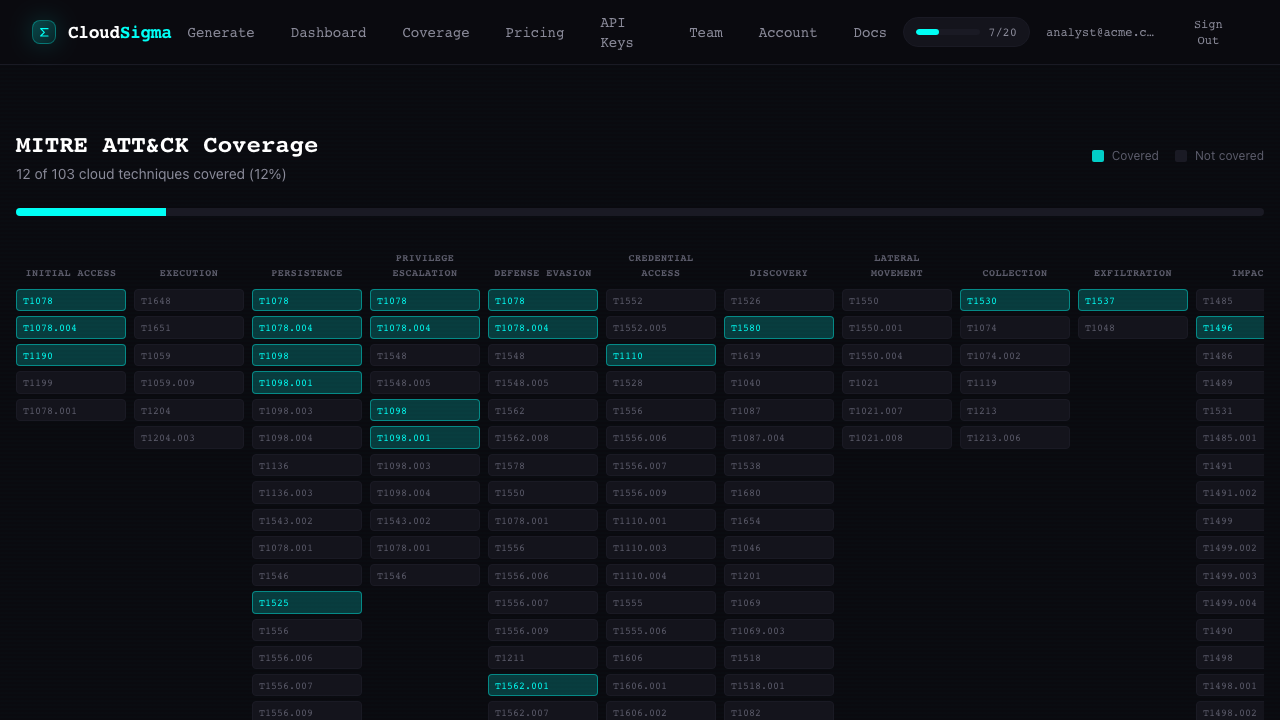Select T1580 in the Discovery column
Screen dimensions: 1280x720
coord(779,328)
